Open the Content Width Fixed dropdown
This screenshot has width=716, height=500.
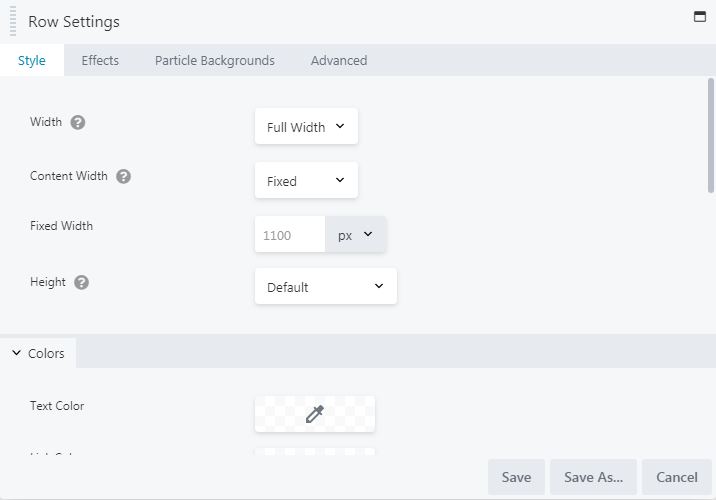306,181
